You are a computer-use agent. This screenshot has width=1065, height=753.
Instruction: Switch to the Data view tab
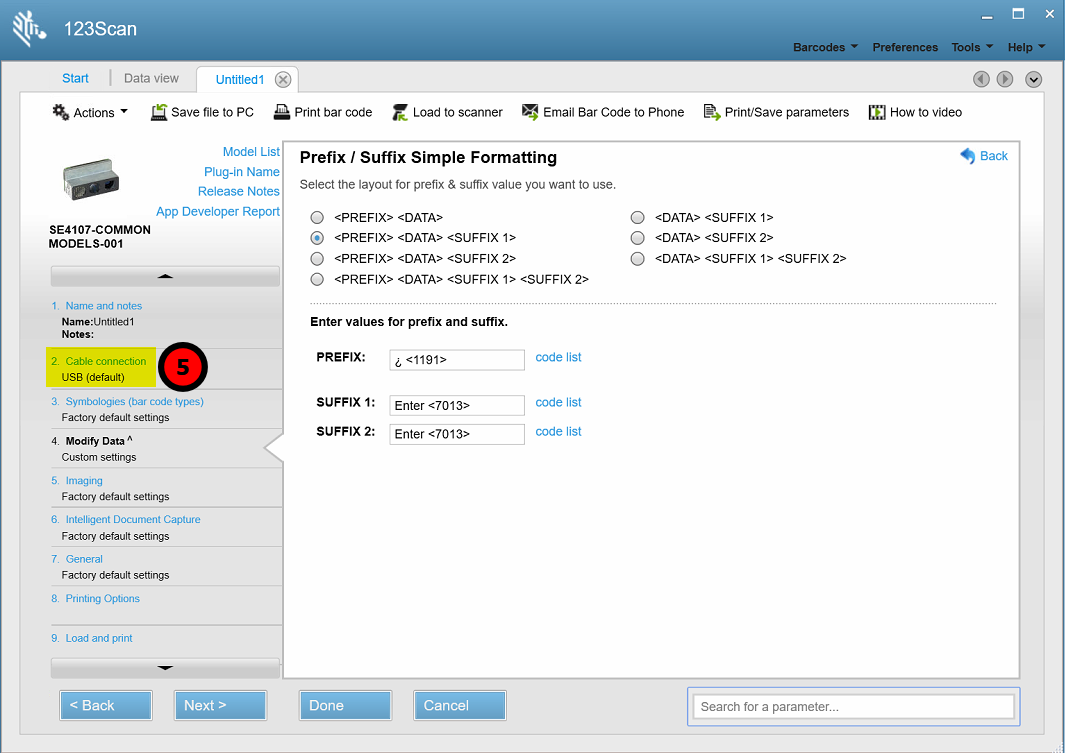click(x=151, y=78)
